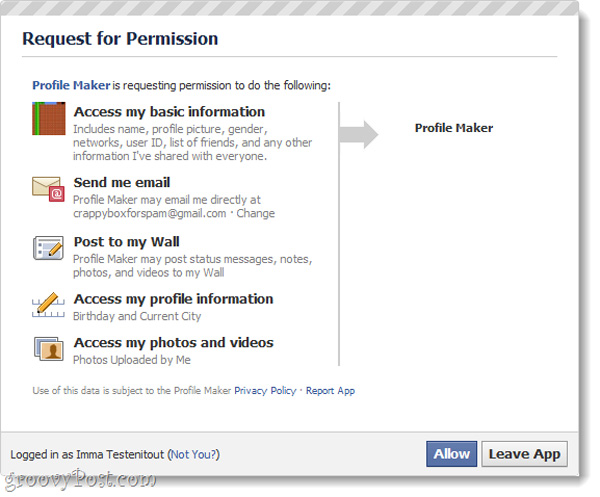Open the Privacy Policy link

pos(265,391)
